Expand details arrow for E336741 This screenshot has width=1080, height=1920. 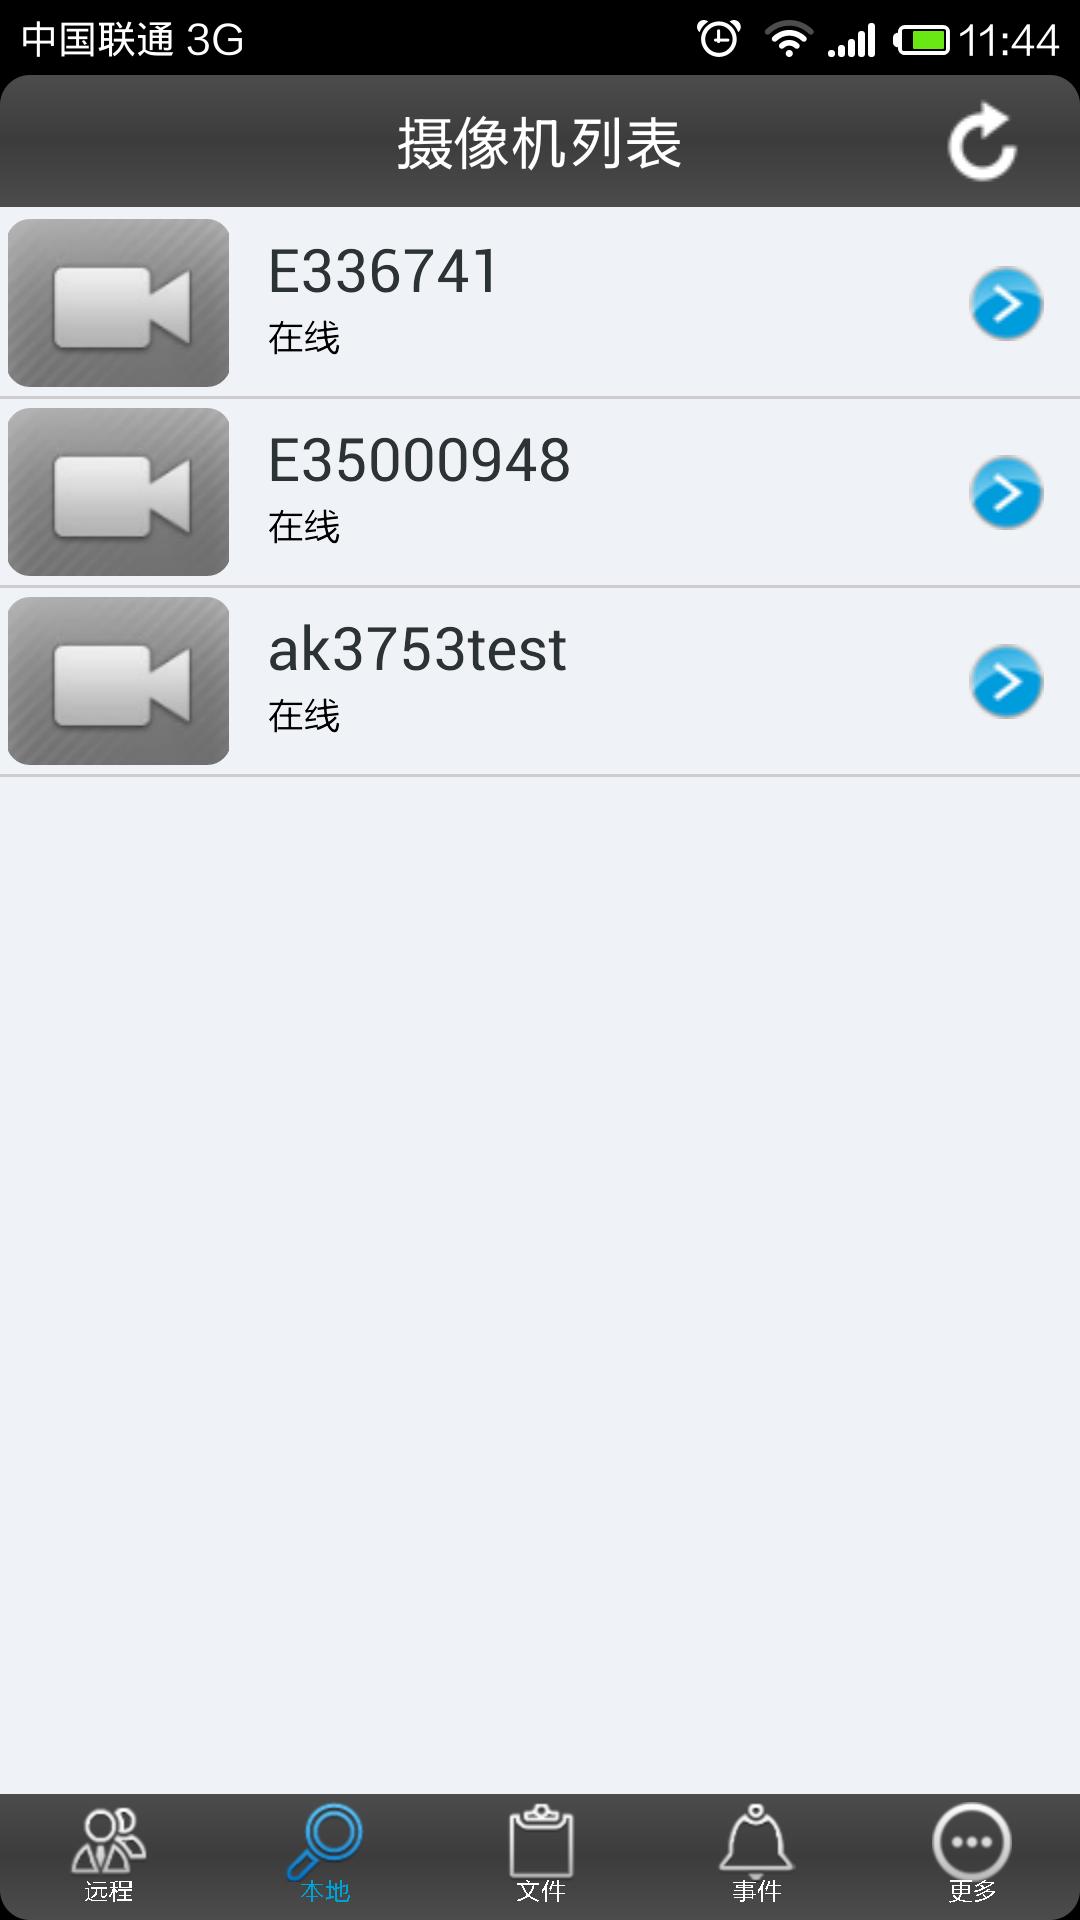[1006, 303]
